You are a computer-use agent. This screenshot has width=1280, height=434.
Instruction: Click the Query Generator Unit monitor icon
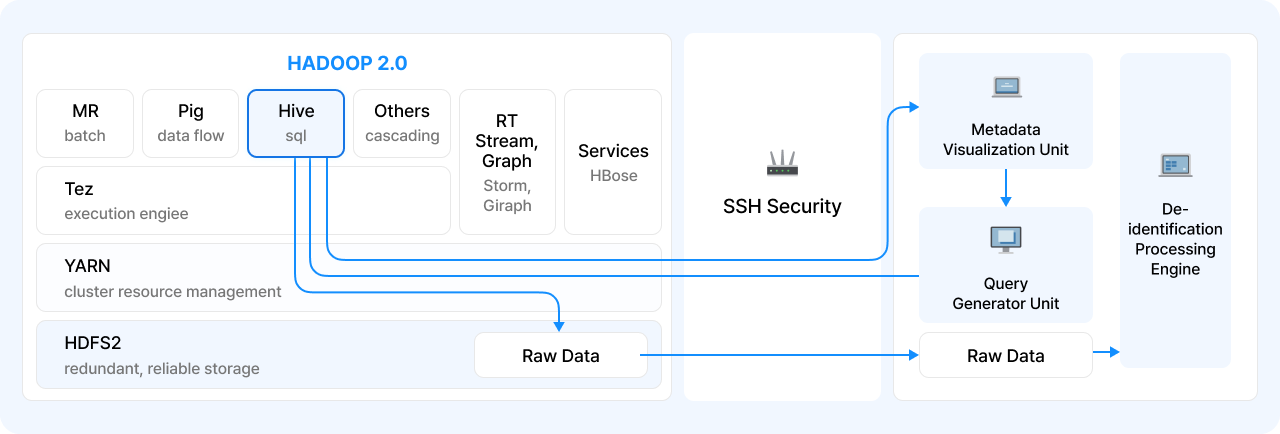1005,239
